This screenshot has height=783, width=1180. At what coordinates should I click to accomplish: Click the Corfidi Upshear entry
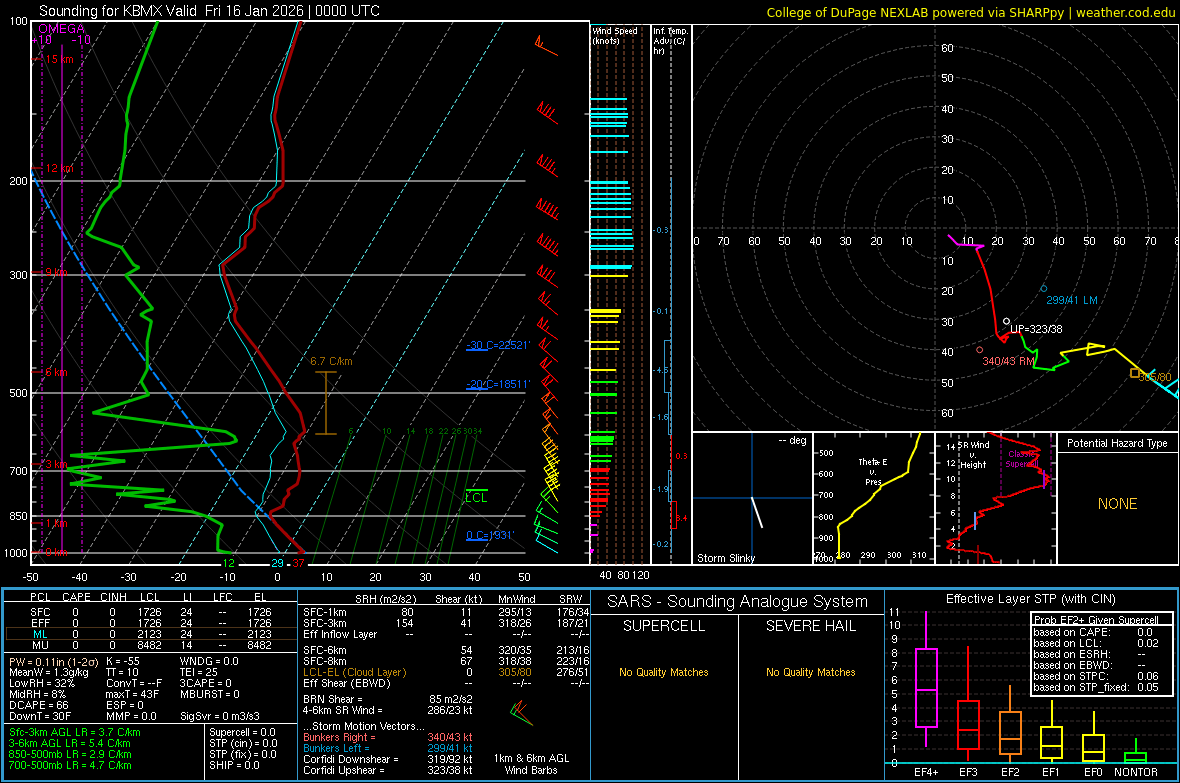click(388, 770)
